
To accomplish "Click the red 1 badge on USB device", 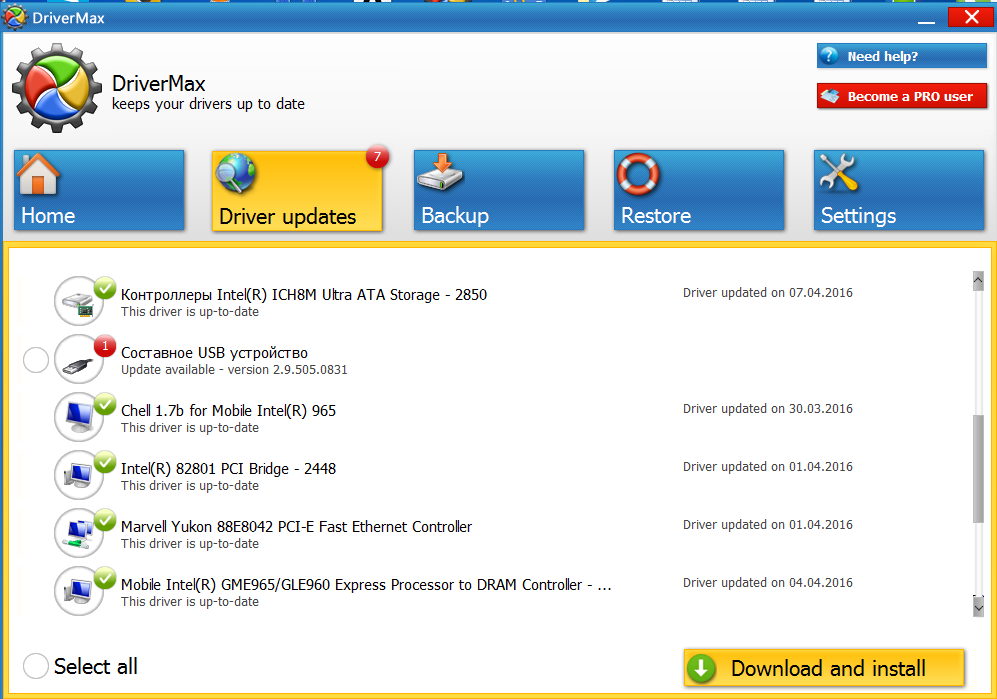I will (105, 346).
